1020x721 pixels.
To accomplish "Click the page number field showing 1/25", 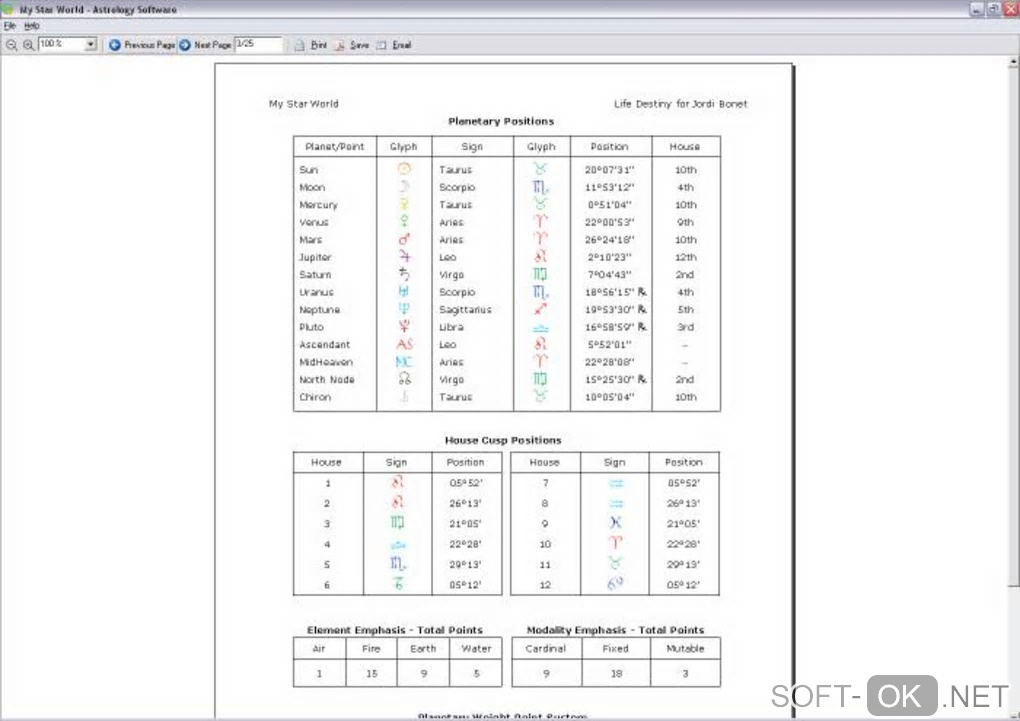I will coord(258,44).
